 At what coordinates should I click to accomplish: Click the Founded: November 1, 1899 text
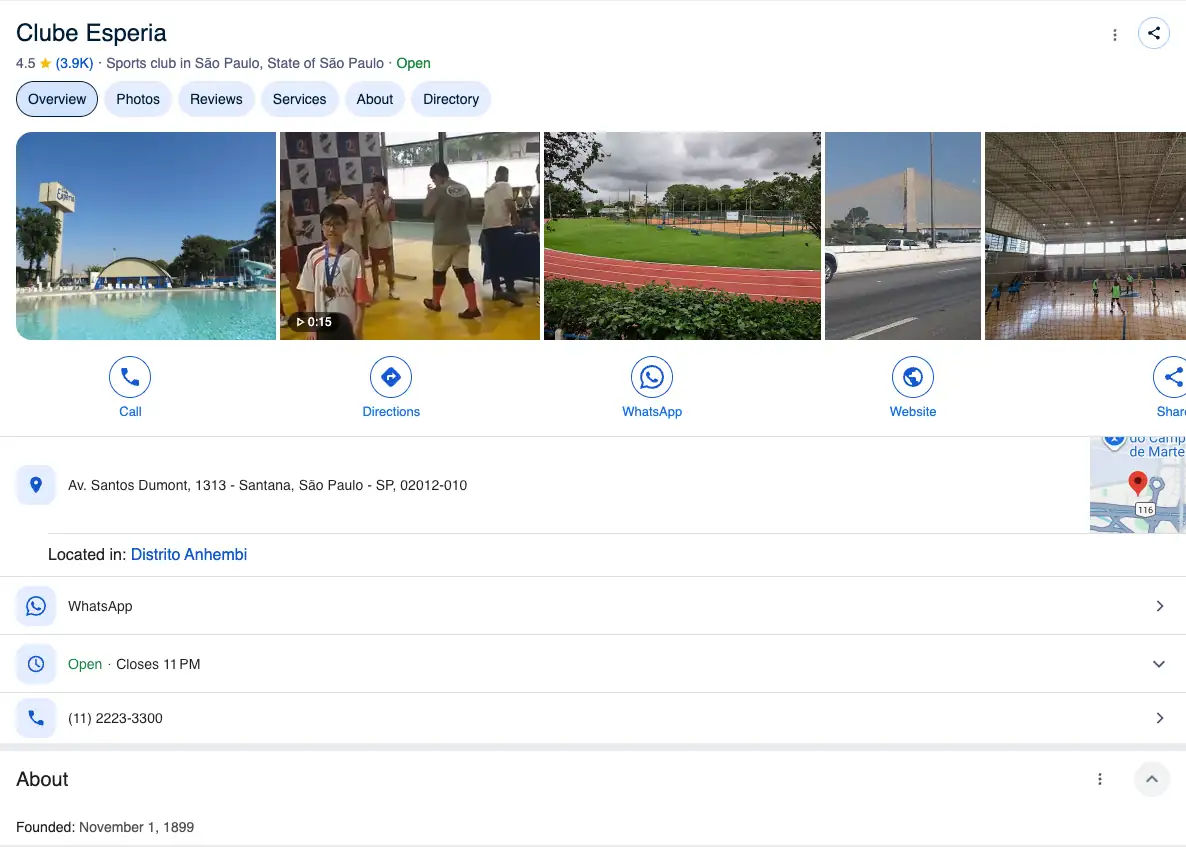[105, 827]
